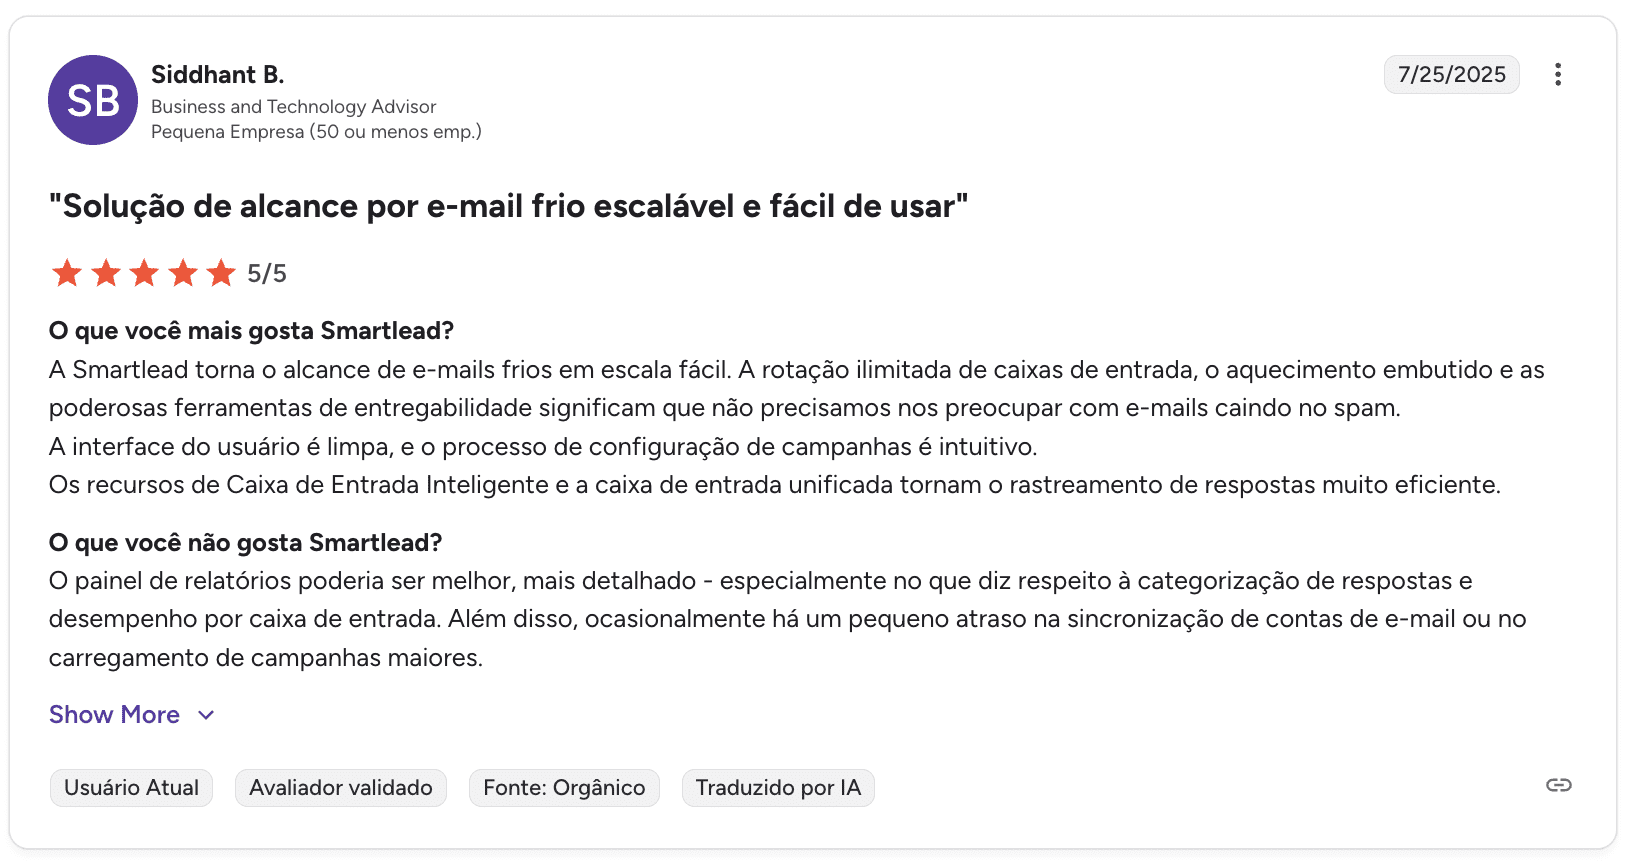The image size is (1634, 866).
Task: Click the 7/25/2025 date badge
Action: click(x=1451, y=75)
